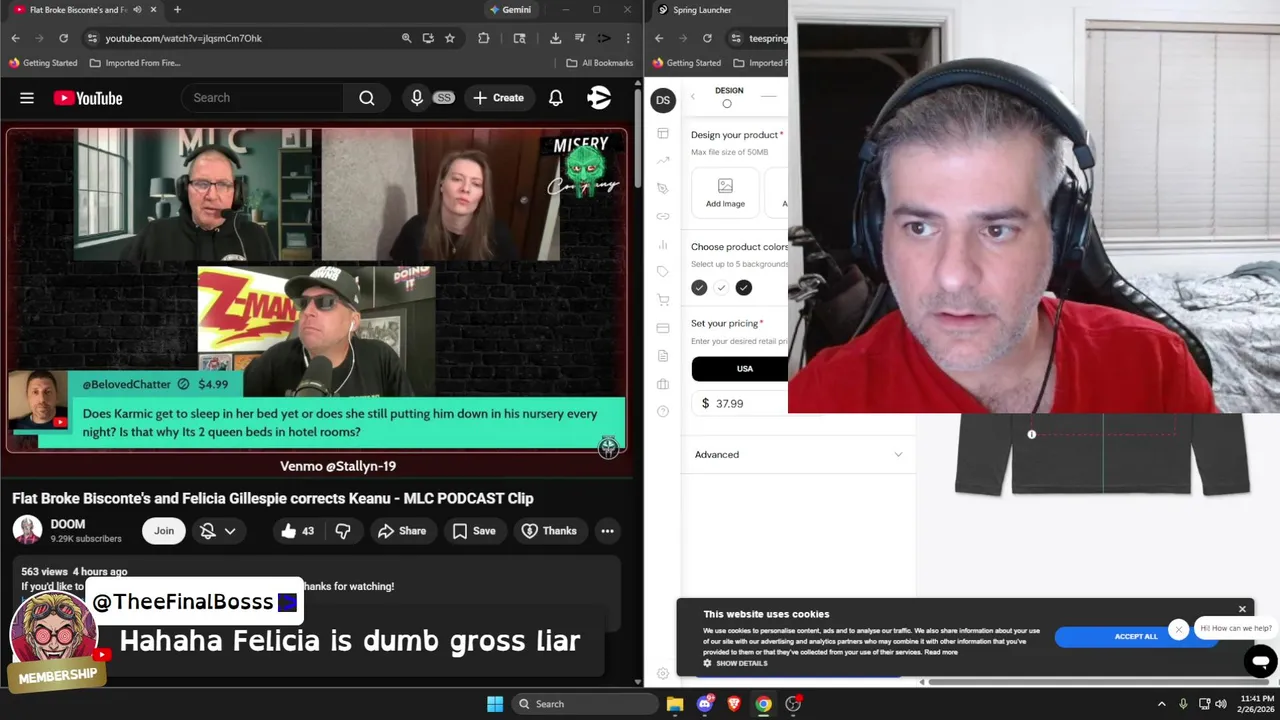Open the live chat bubble widget
1280x720 pixels.
pyautogui.click(x=1261, y=661)
